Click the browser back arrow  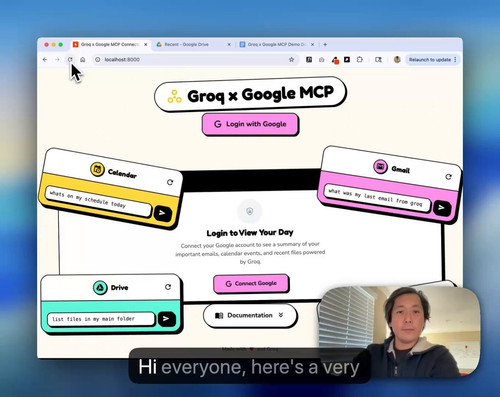pyautogui.click(x=45, y=60)
